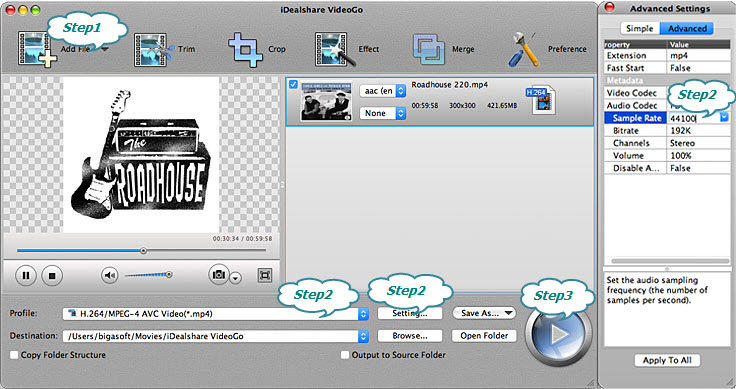
Task: Enable Copy Folder Structure
Action: pos(15,355)
